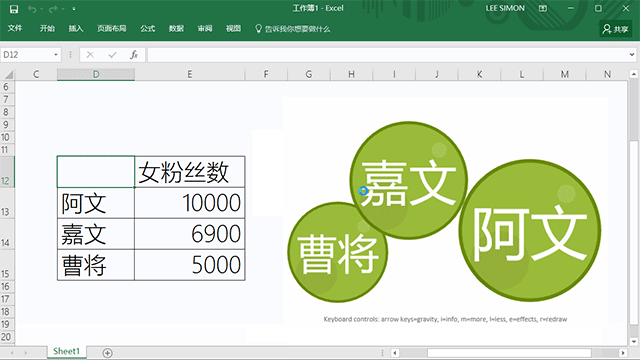Select column M header
Screen dimensions: 640x360
564,74
